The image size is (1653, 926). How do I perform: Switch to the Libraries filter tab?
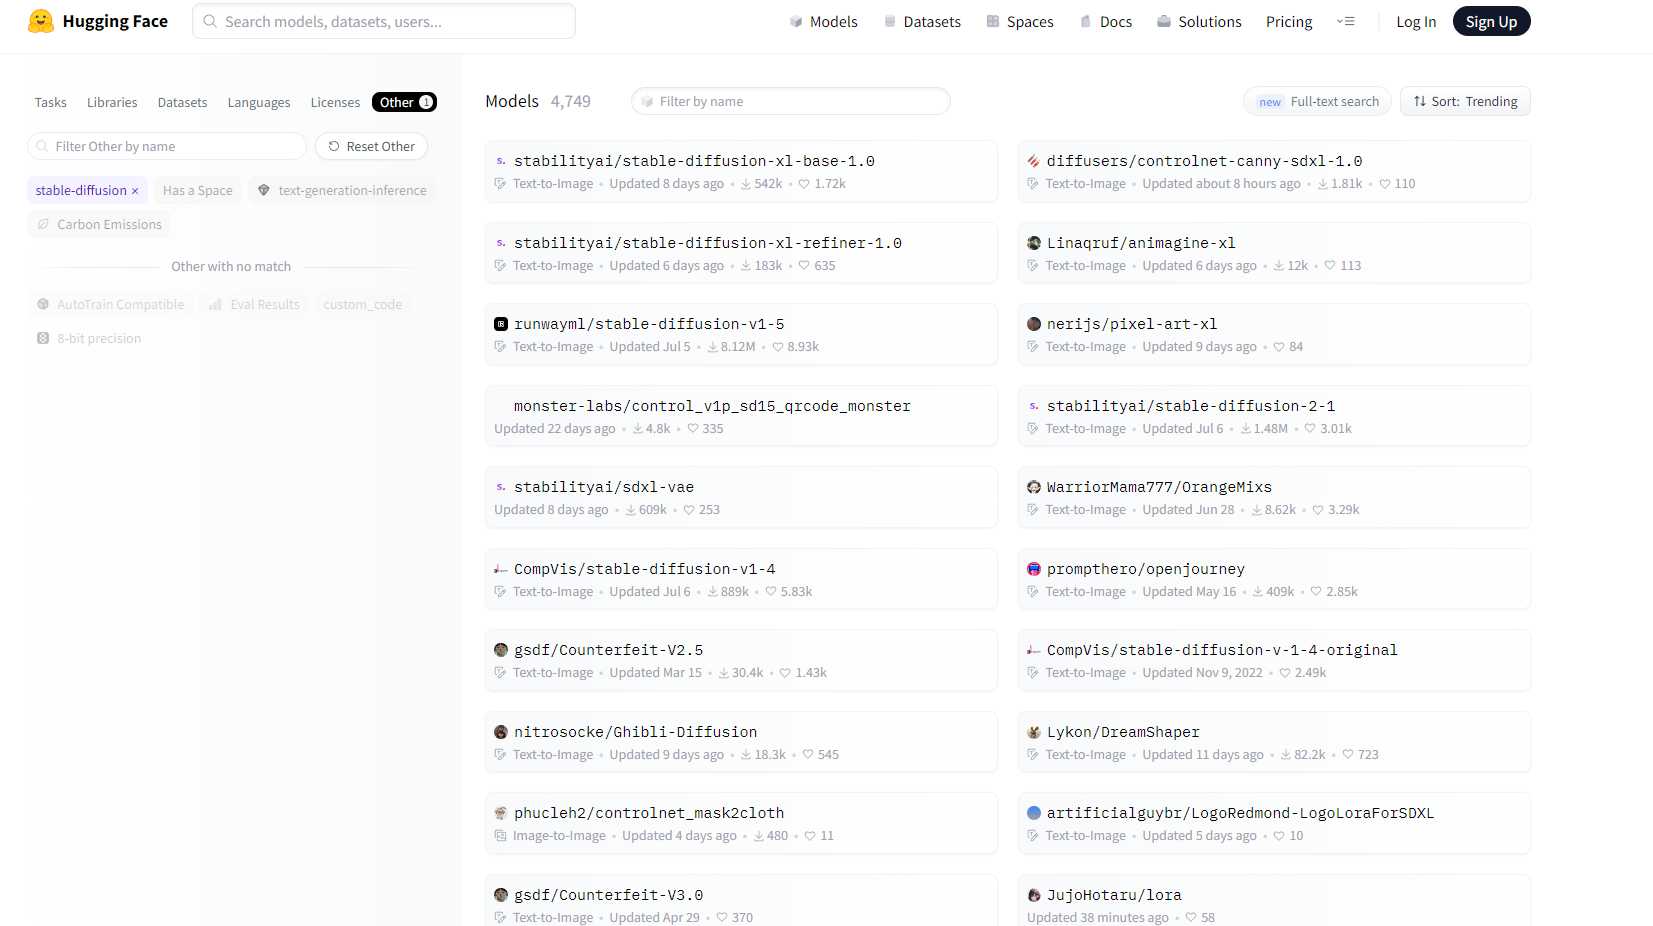(112, 102)
